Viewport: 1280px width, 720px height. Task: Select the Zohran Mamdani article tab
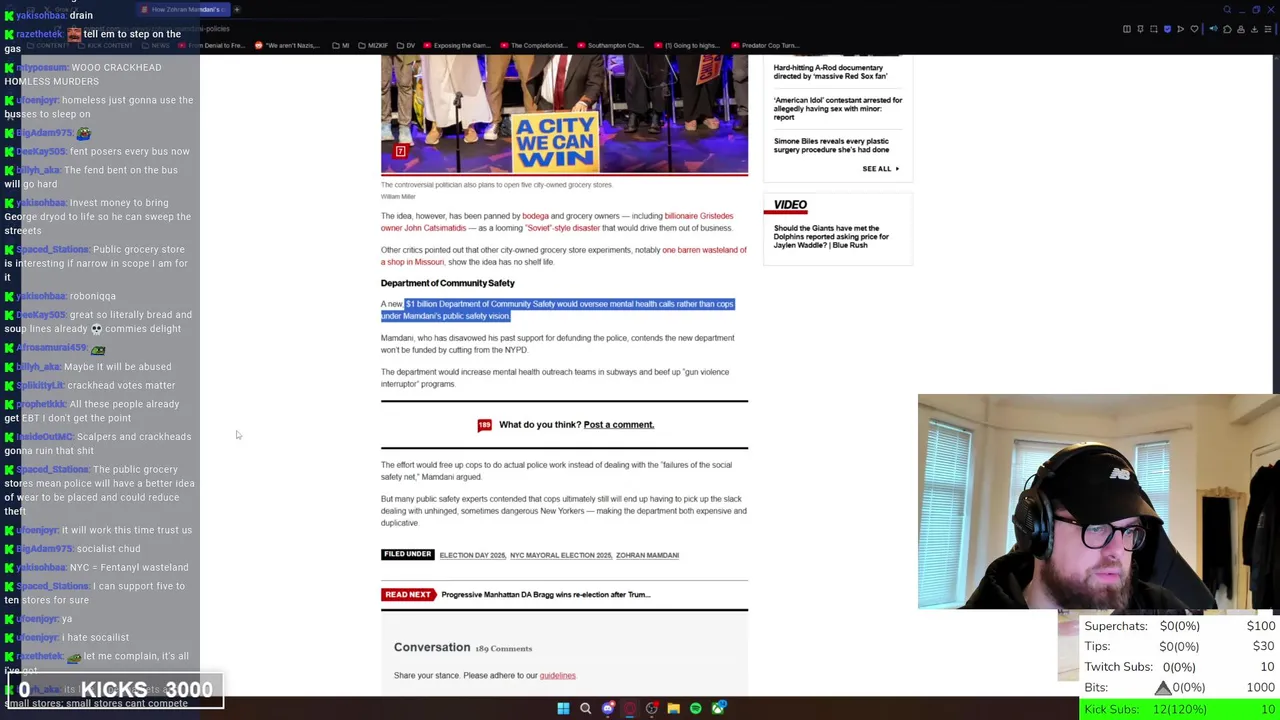[185, 9]
